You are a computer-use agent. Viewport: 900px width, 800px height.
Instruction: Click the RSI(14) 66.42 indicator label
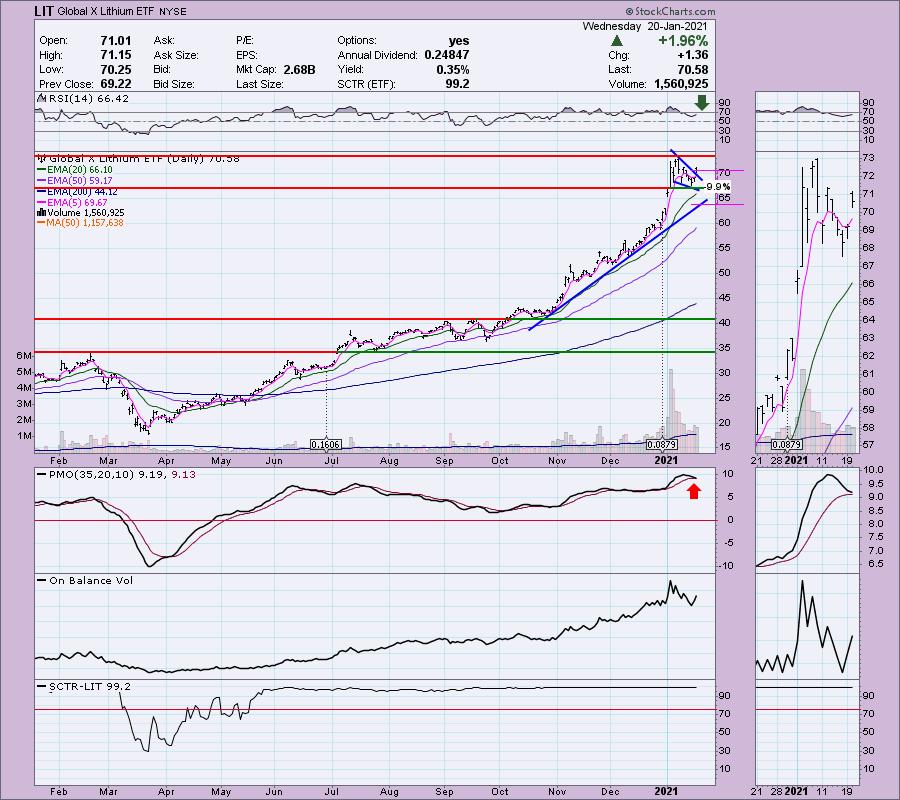(x=89, y=99)
